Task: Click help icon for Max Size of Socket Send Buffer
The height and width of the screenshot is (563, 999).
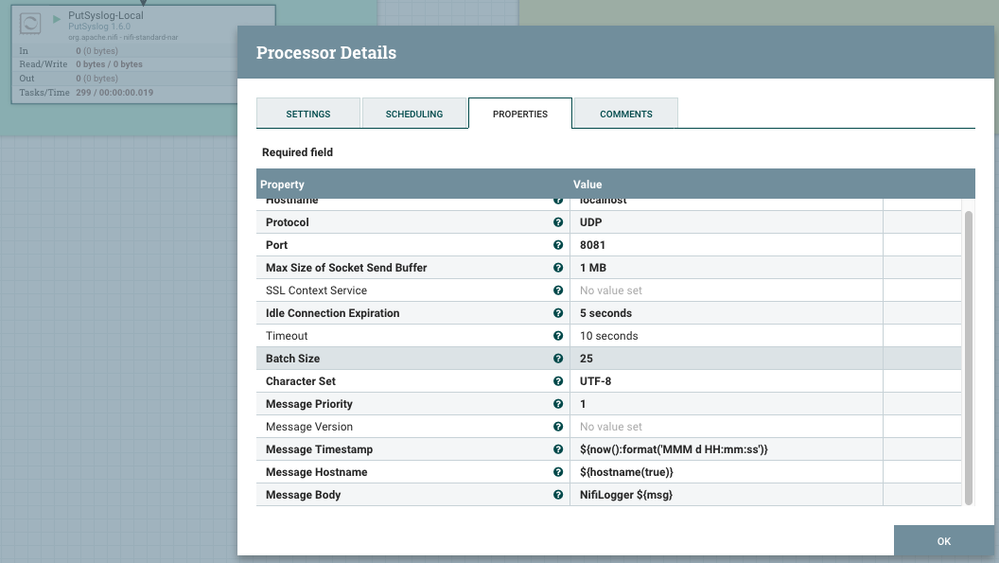Action: click(558, 268)
